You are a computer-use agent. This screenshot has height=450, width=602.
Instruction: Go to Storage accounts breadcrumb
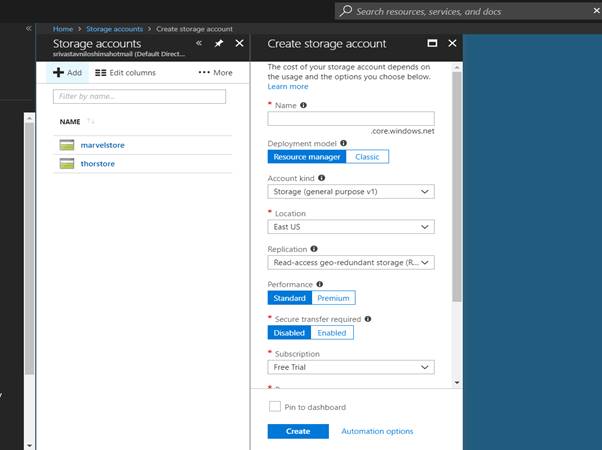[x=114, y=29]
